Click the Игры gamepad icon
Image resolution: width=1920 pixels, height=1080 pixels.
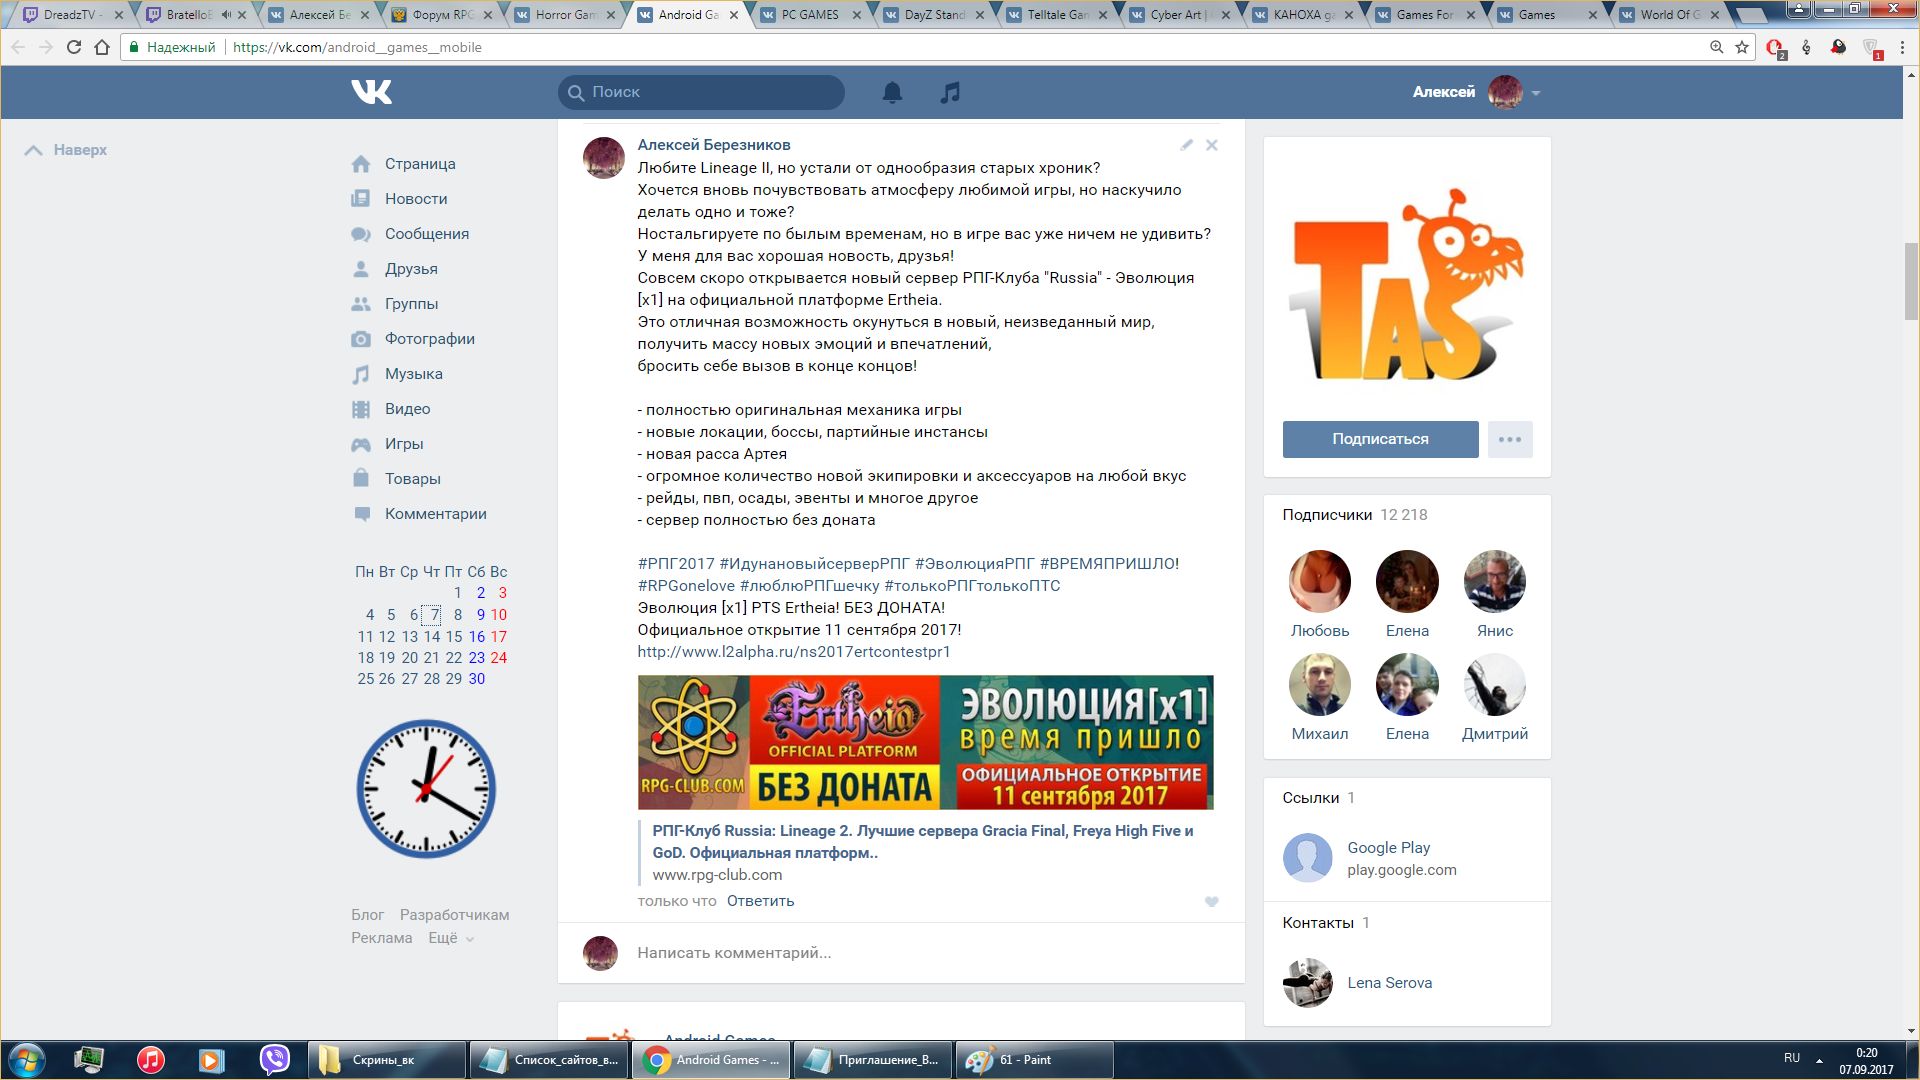coord(361,444)
